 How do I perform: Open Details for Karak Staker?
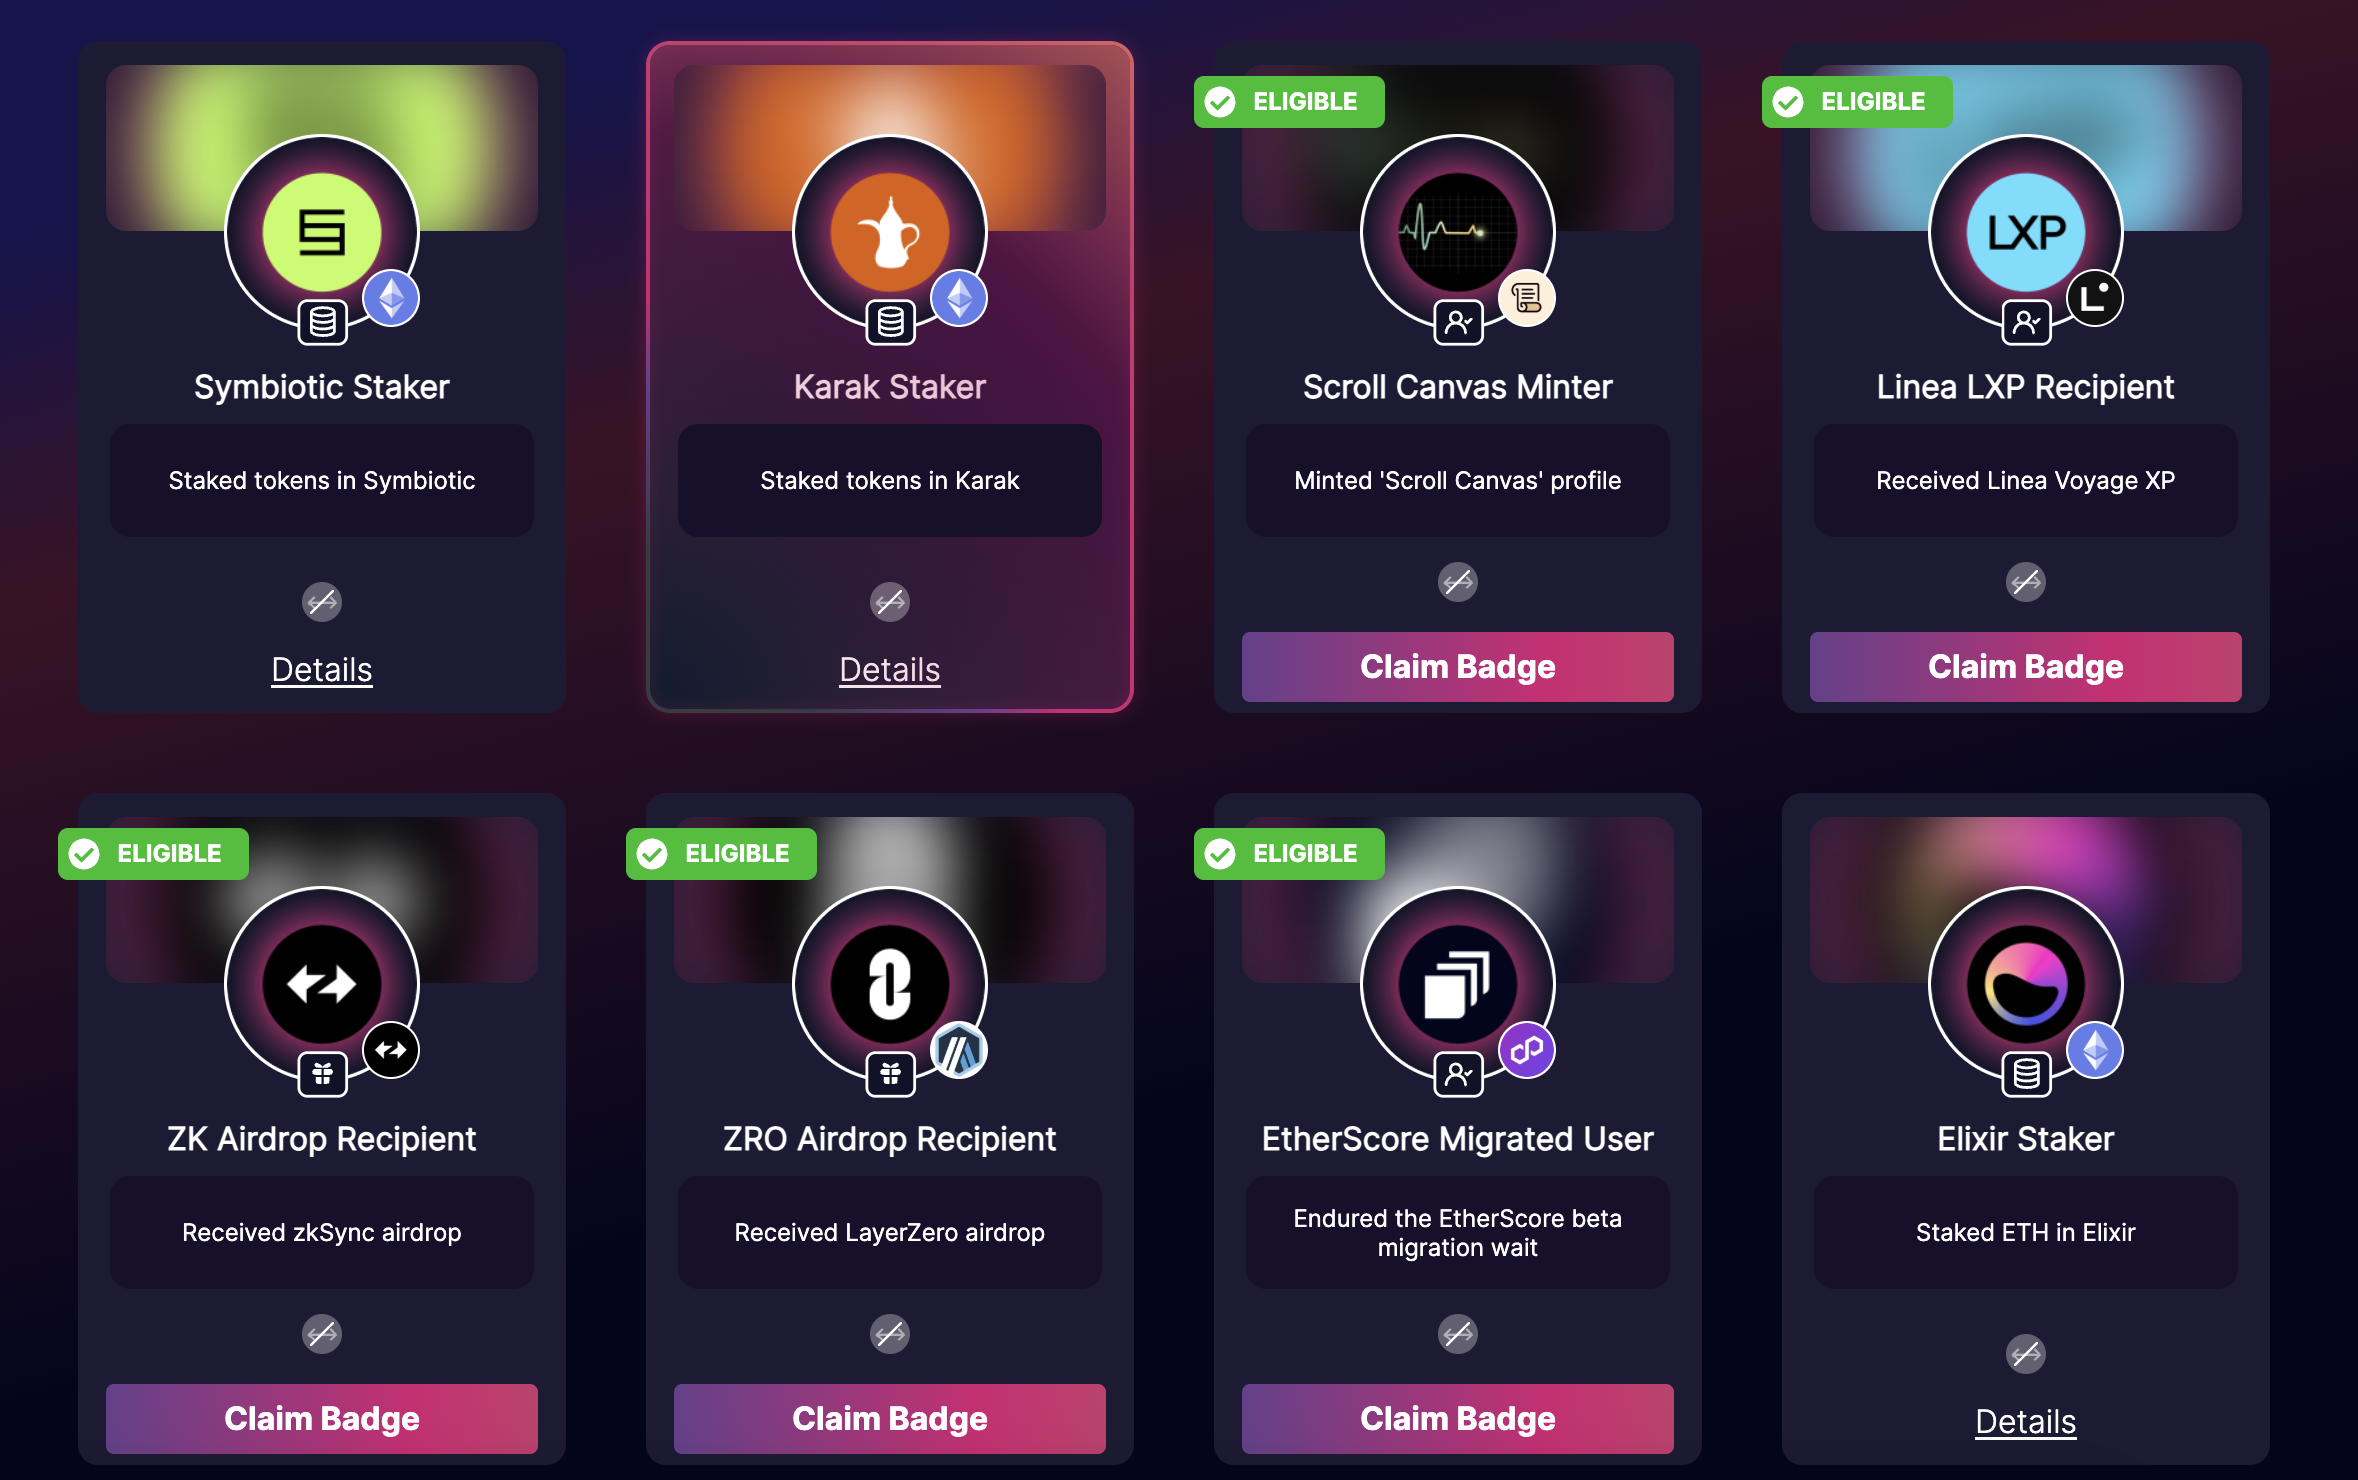pyautogui.click(x=890, y=670)
